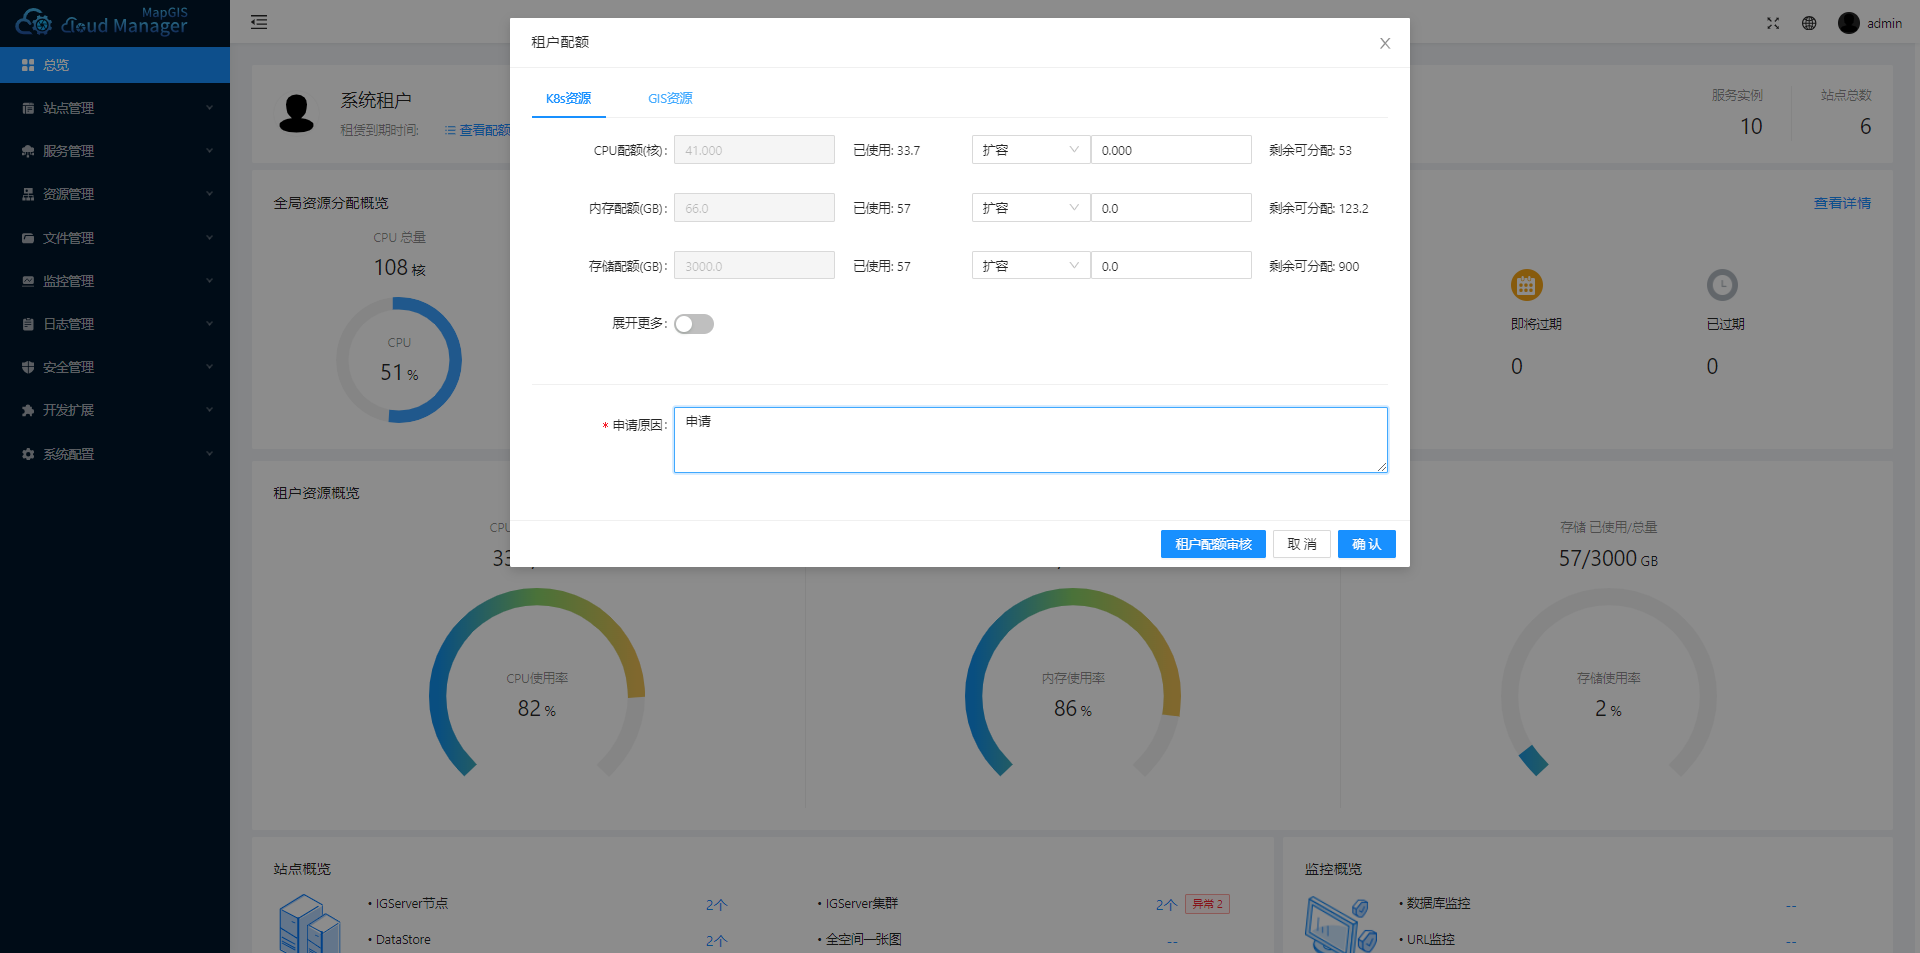
Task: Click the 取消 button
Action: [1302, 544]
